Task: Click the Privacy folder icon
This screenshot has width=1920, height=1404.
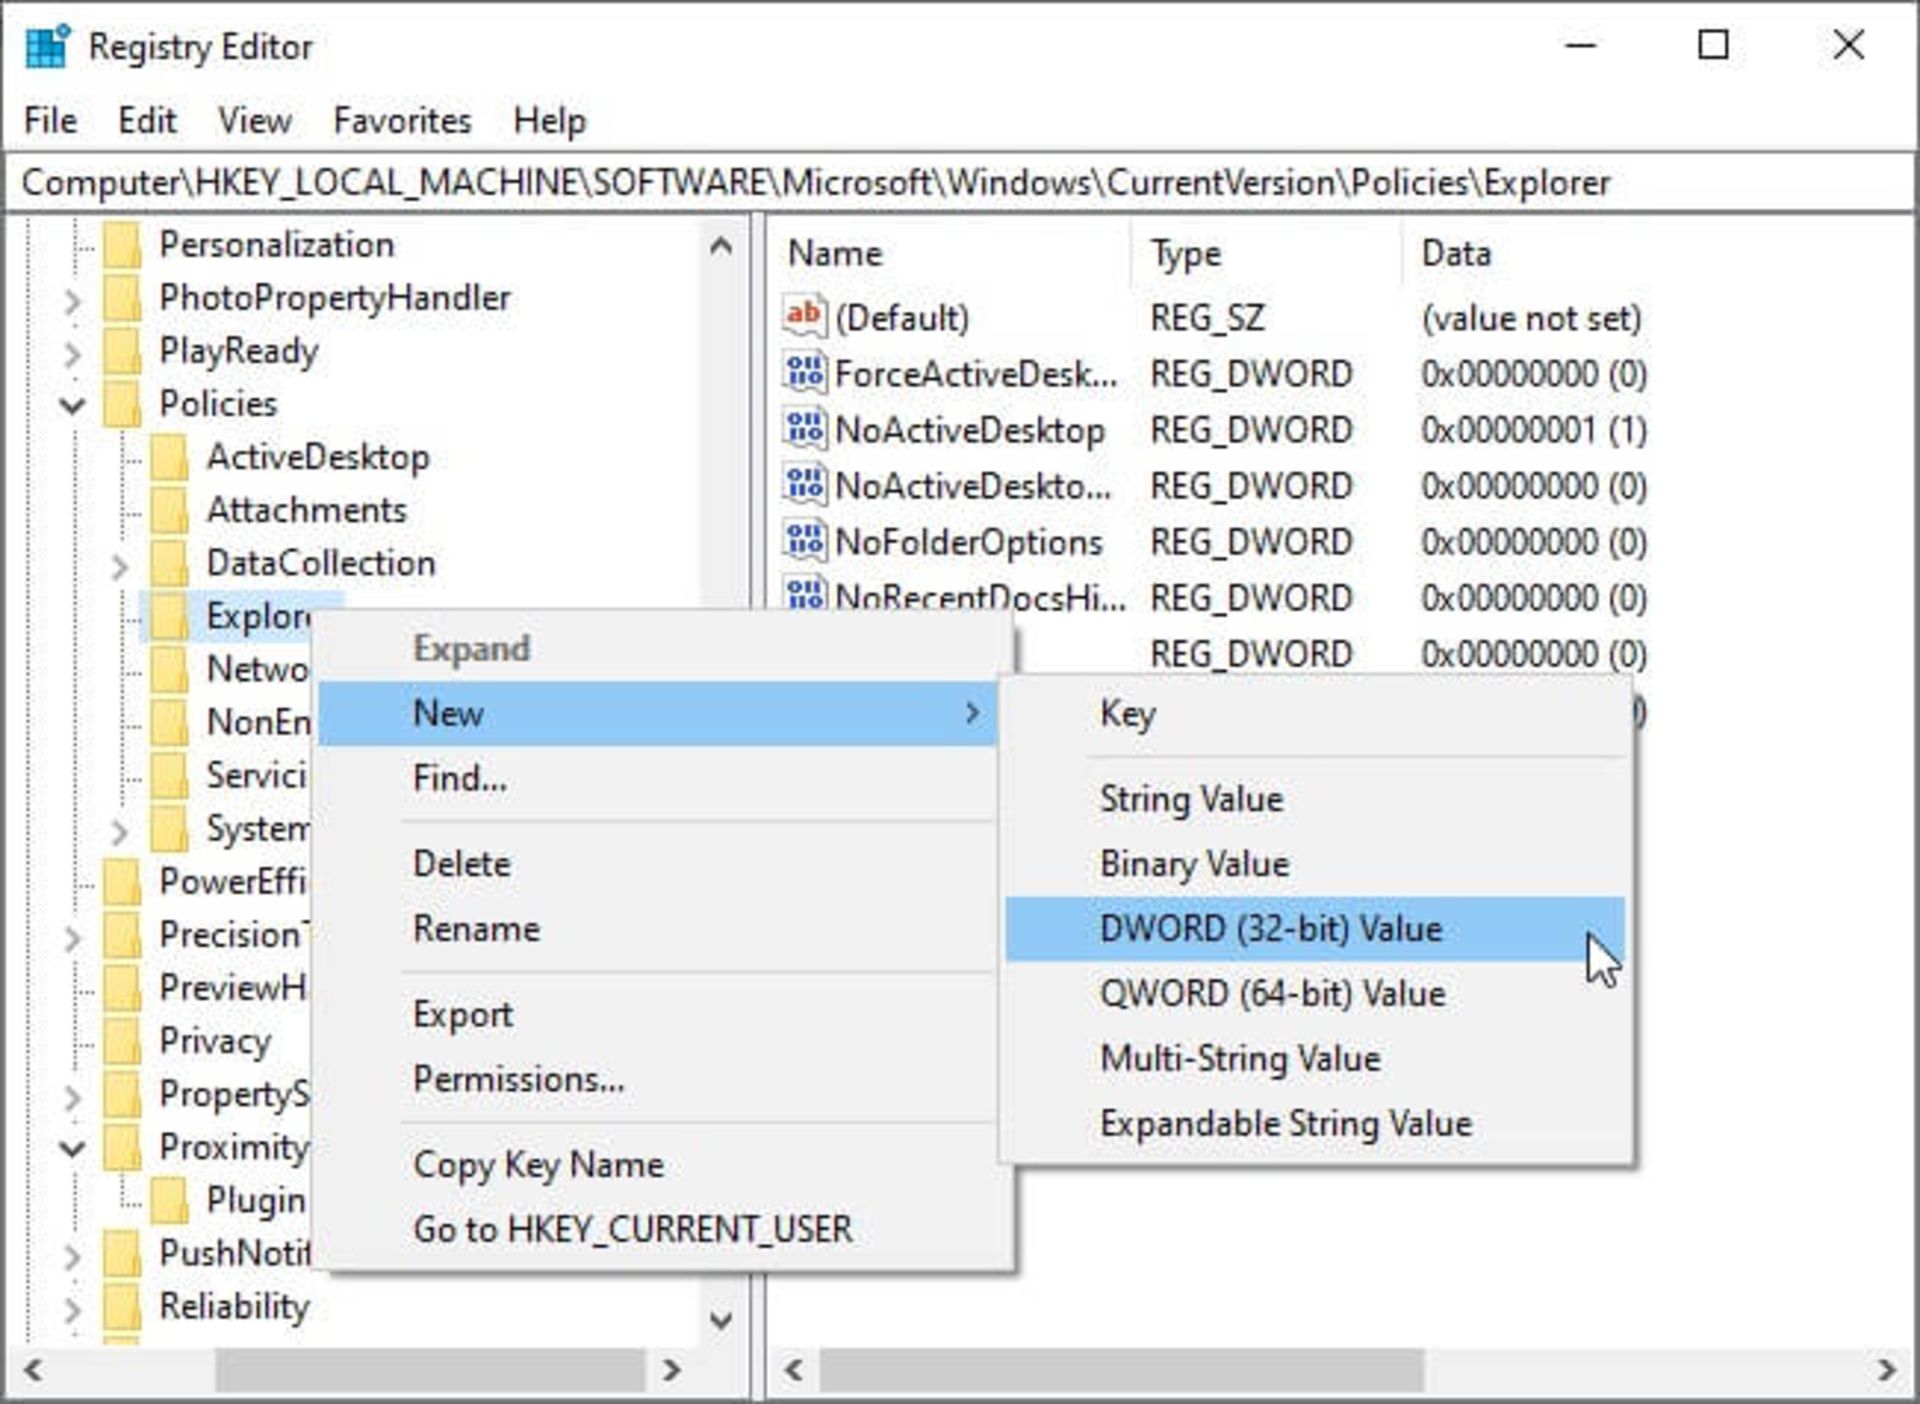Action: tap(123, 1041)
